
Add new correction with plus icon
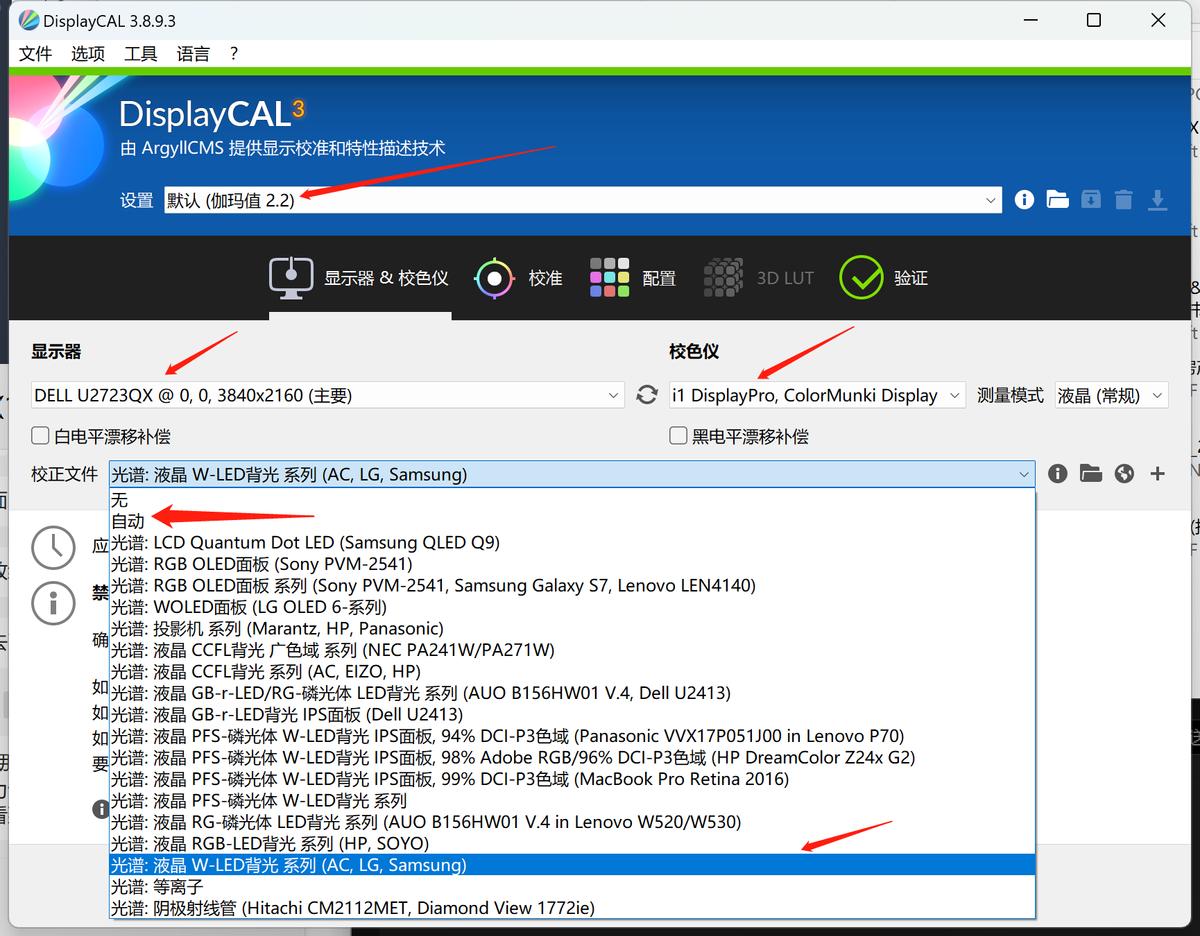1157,474
